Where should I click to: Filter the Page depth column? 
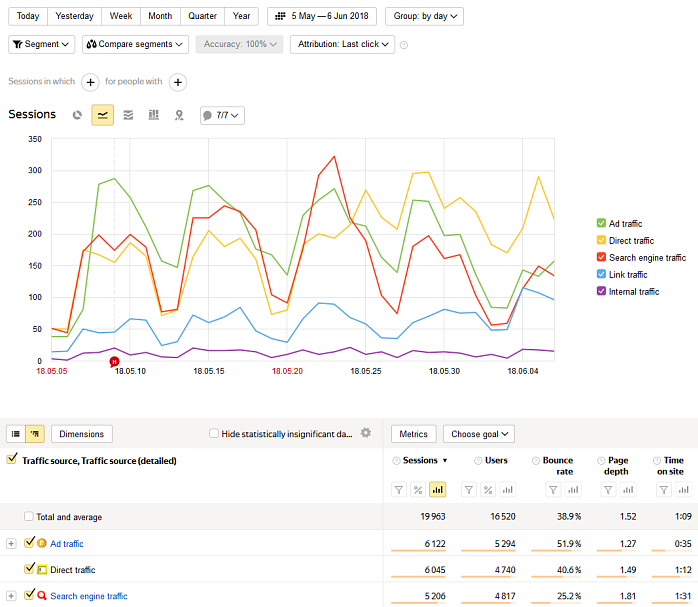point(608,490)
